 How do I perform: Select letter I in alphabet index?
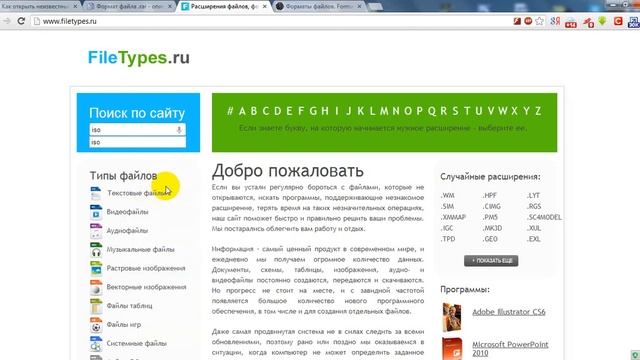tap(337, 111)
